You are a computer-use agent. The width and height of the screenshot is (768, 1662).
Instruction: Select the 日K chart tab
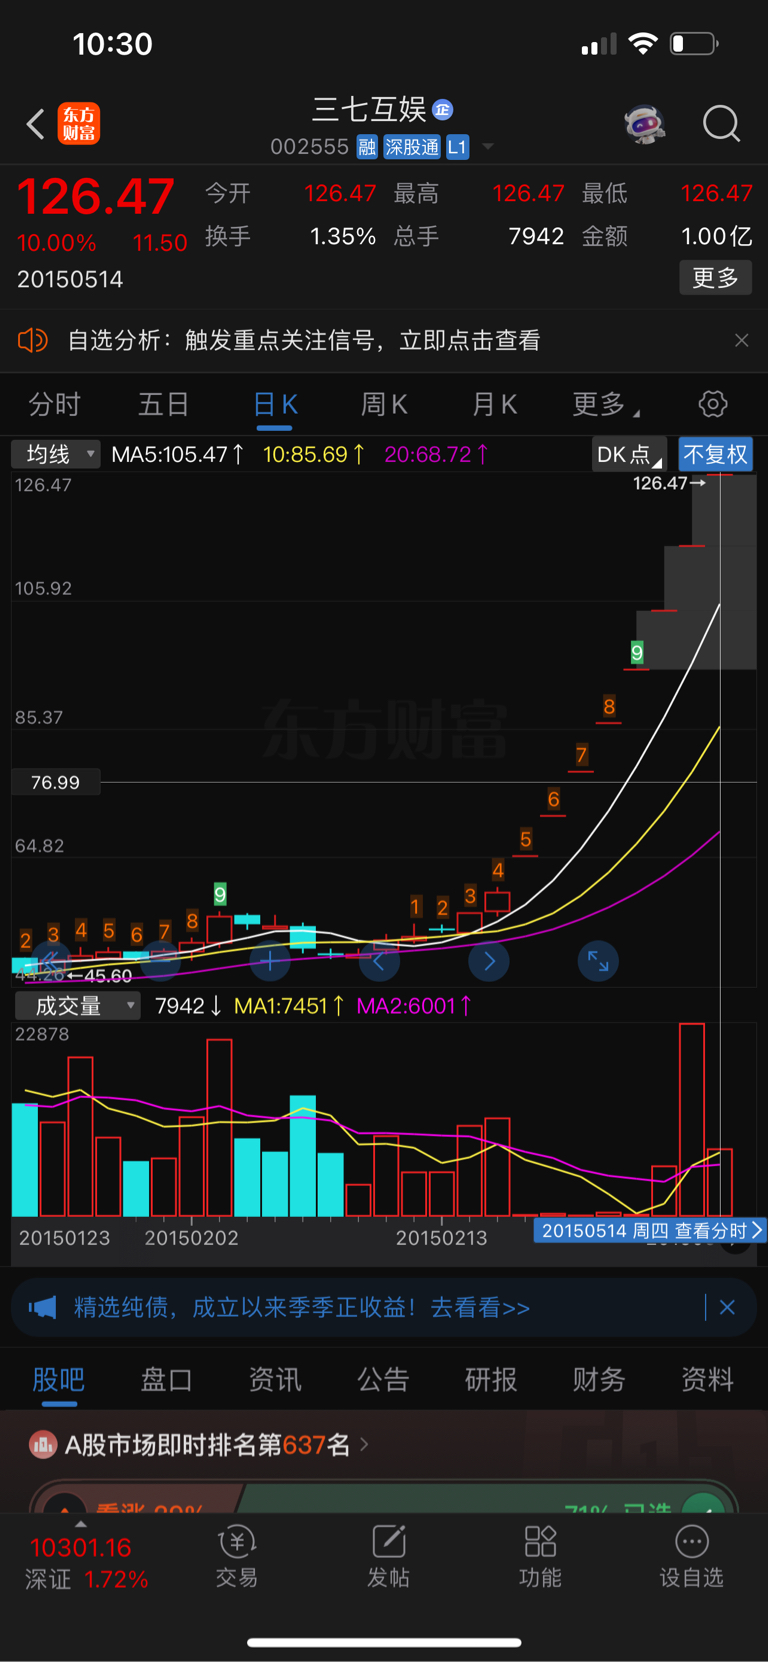[275, 404]
